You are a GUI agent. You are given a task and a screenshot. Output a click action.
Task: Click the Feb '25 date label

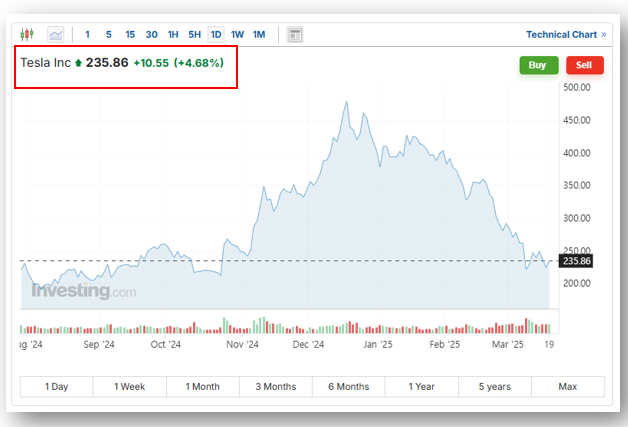click(445, 344)
